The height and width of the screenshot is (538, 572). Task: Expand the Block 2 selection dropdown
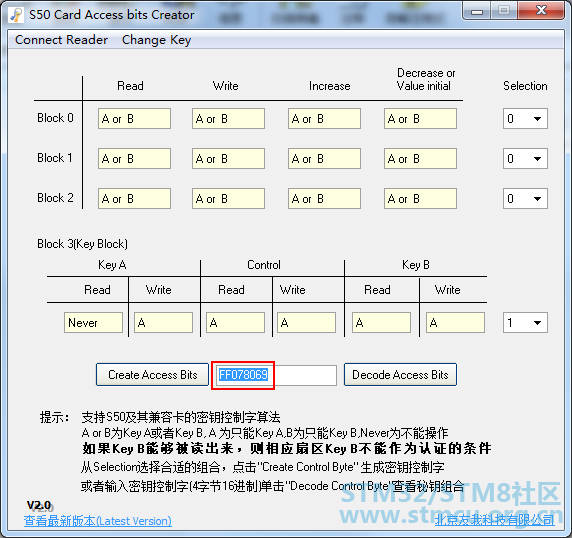pyautogui.click(x=525, y=198)
